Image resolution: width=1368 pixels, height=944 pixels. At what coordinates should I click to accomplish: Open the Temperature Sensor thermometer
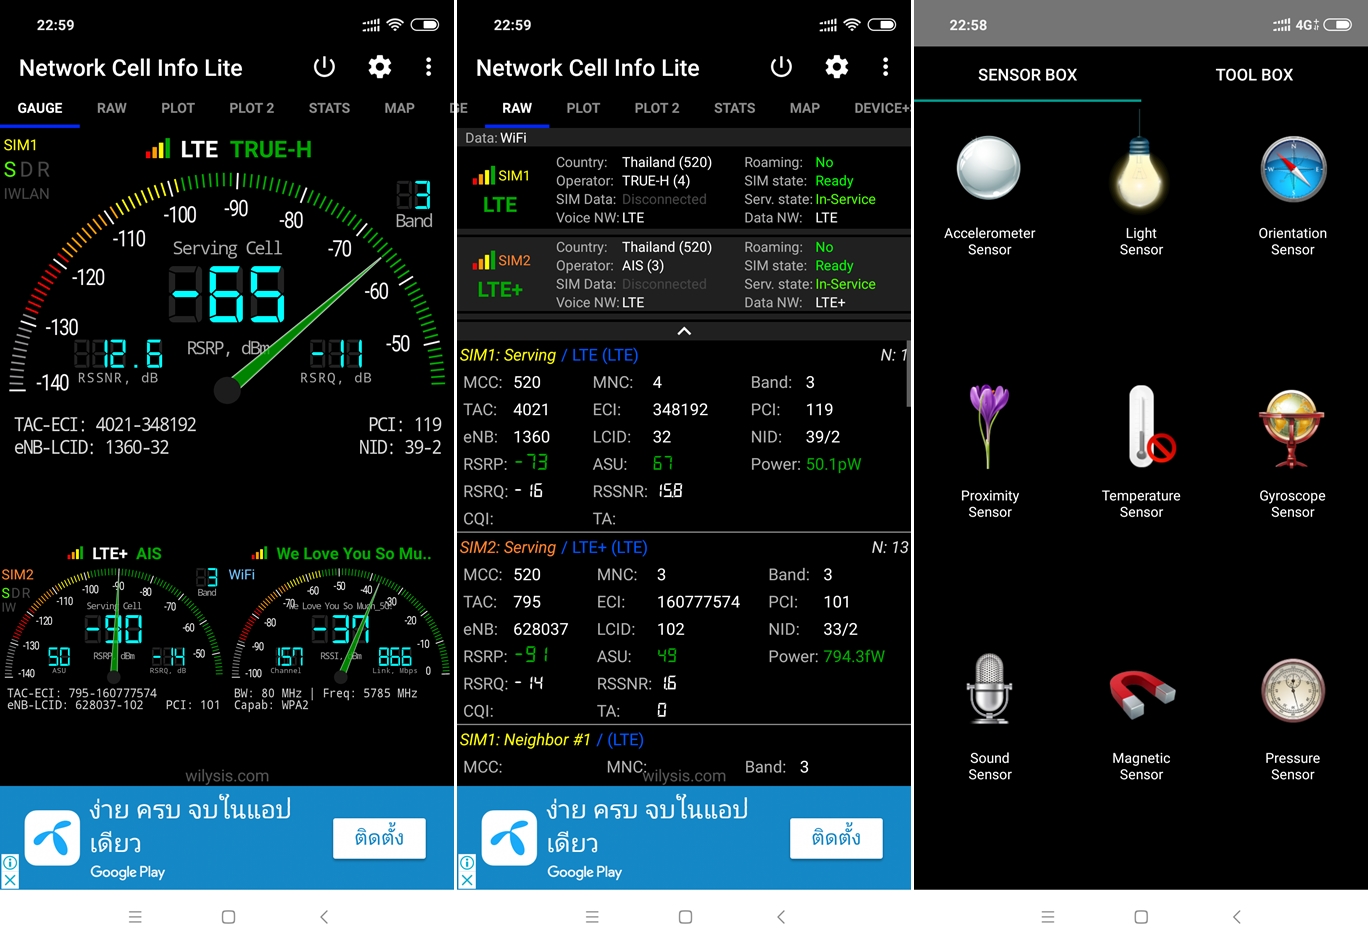click(x=1142, y=428)
